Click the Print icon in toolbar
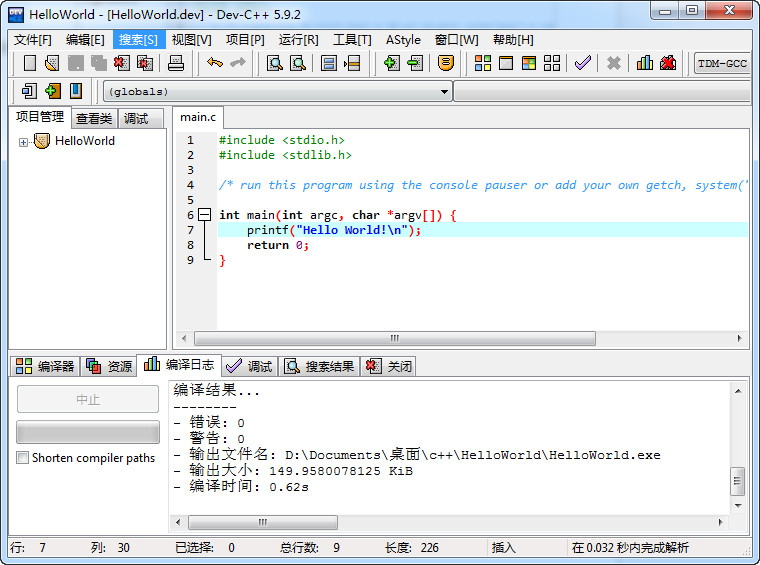 tap(175, 63)
